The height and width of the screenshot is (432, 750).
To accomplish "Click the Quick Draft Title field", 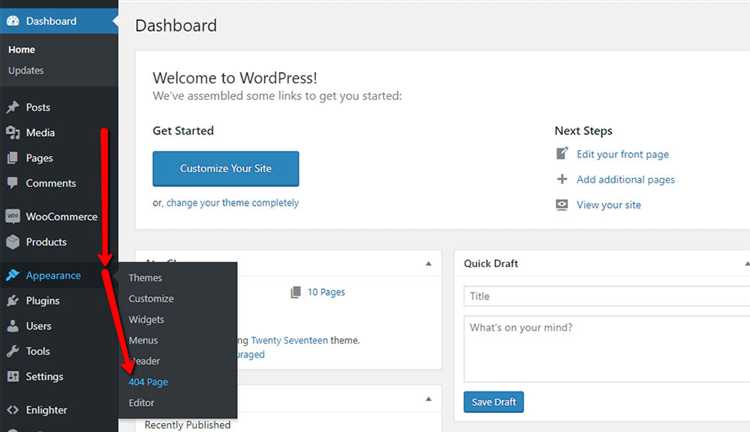I will (606, 297).
